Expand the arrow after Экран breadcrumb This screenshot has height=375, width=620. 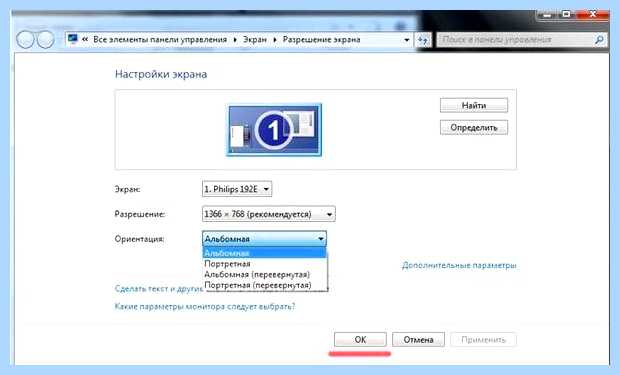point(275,40)
